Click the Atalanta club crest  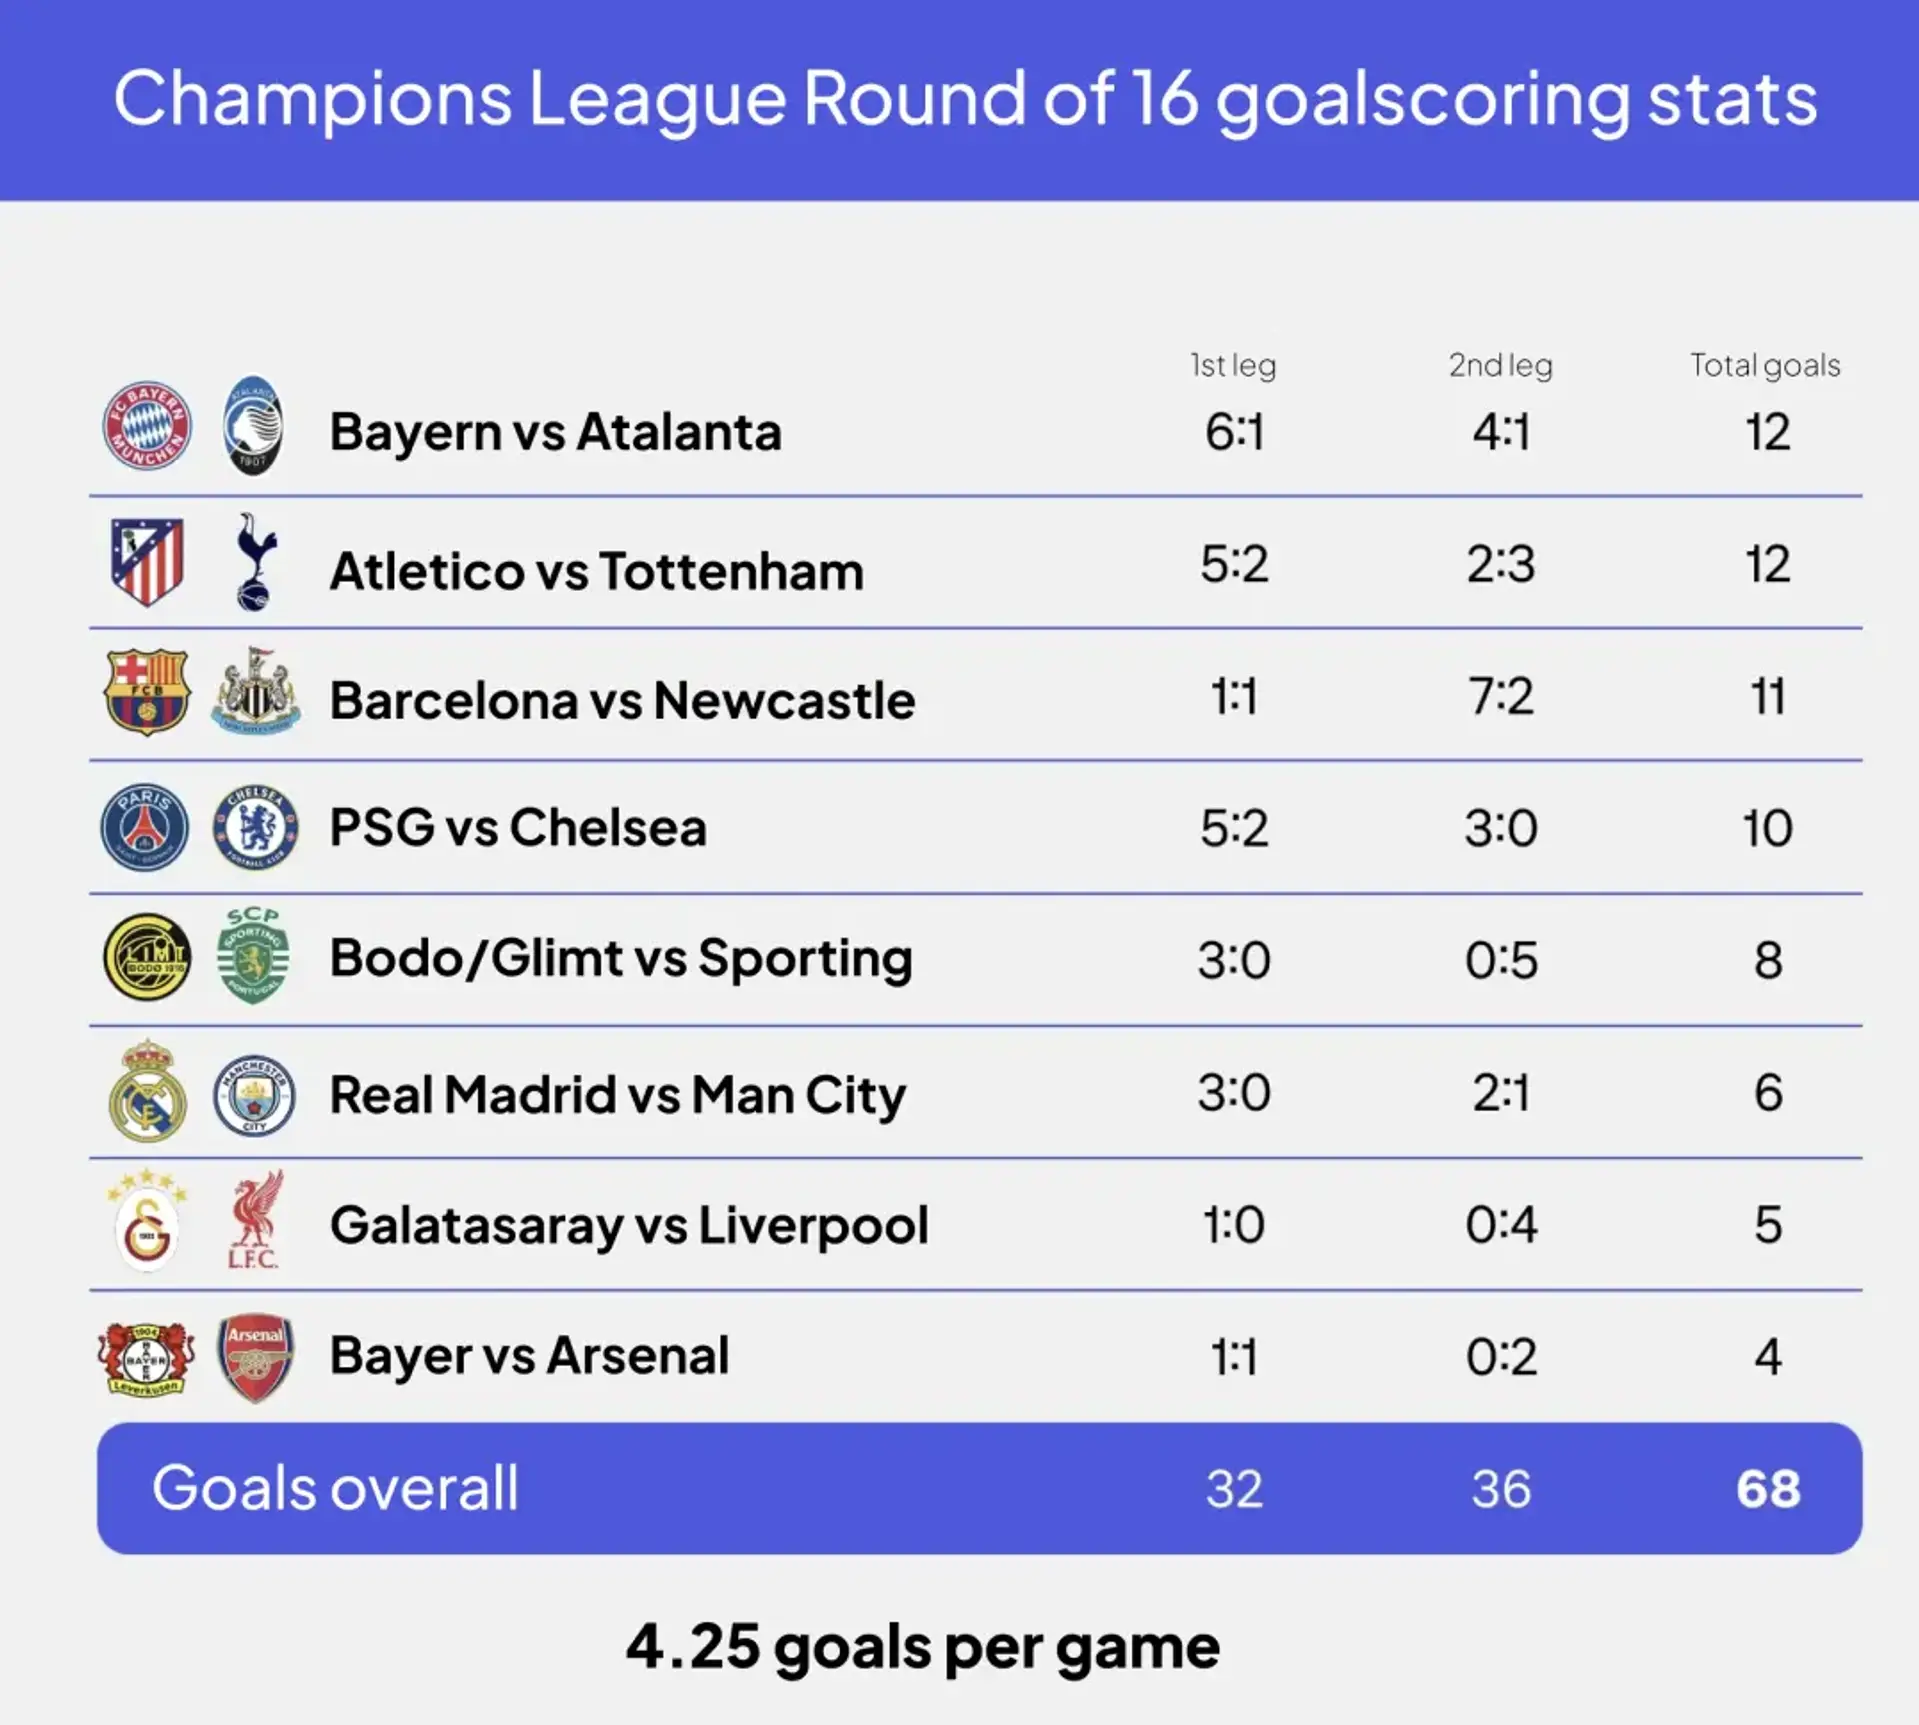(x=254, y=426)
